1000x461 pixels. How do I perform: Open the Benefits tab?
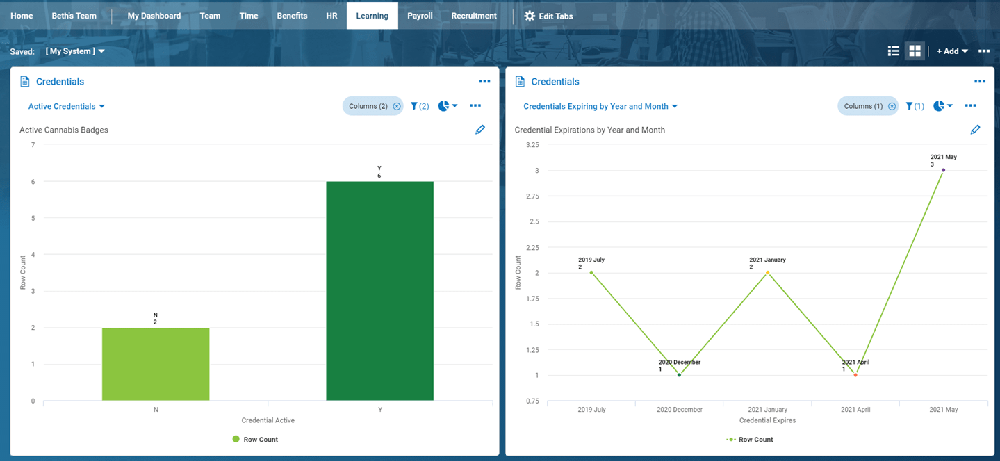point(291,16)
